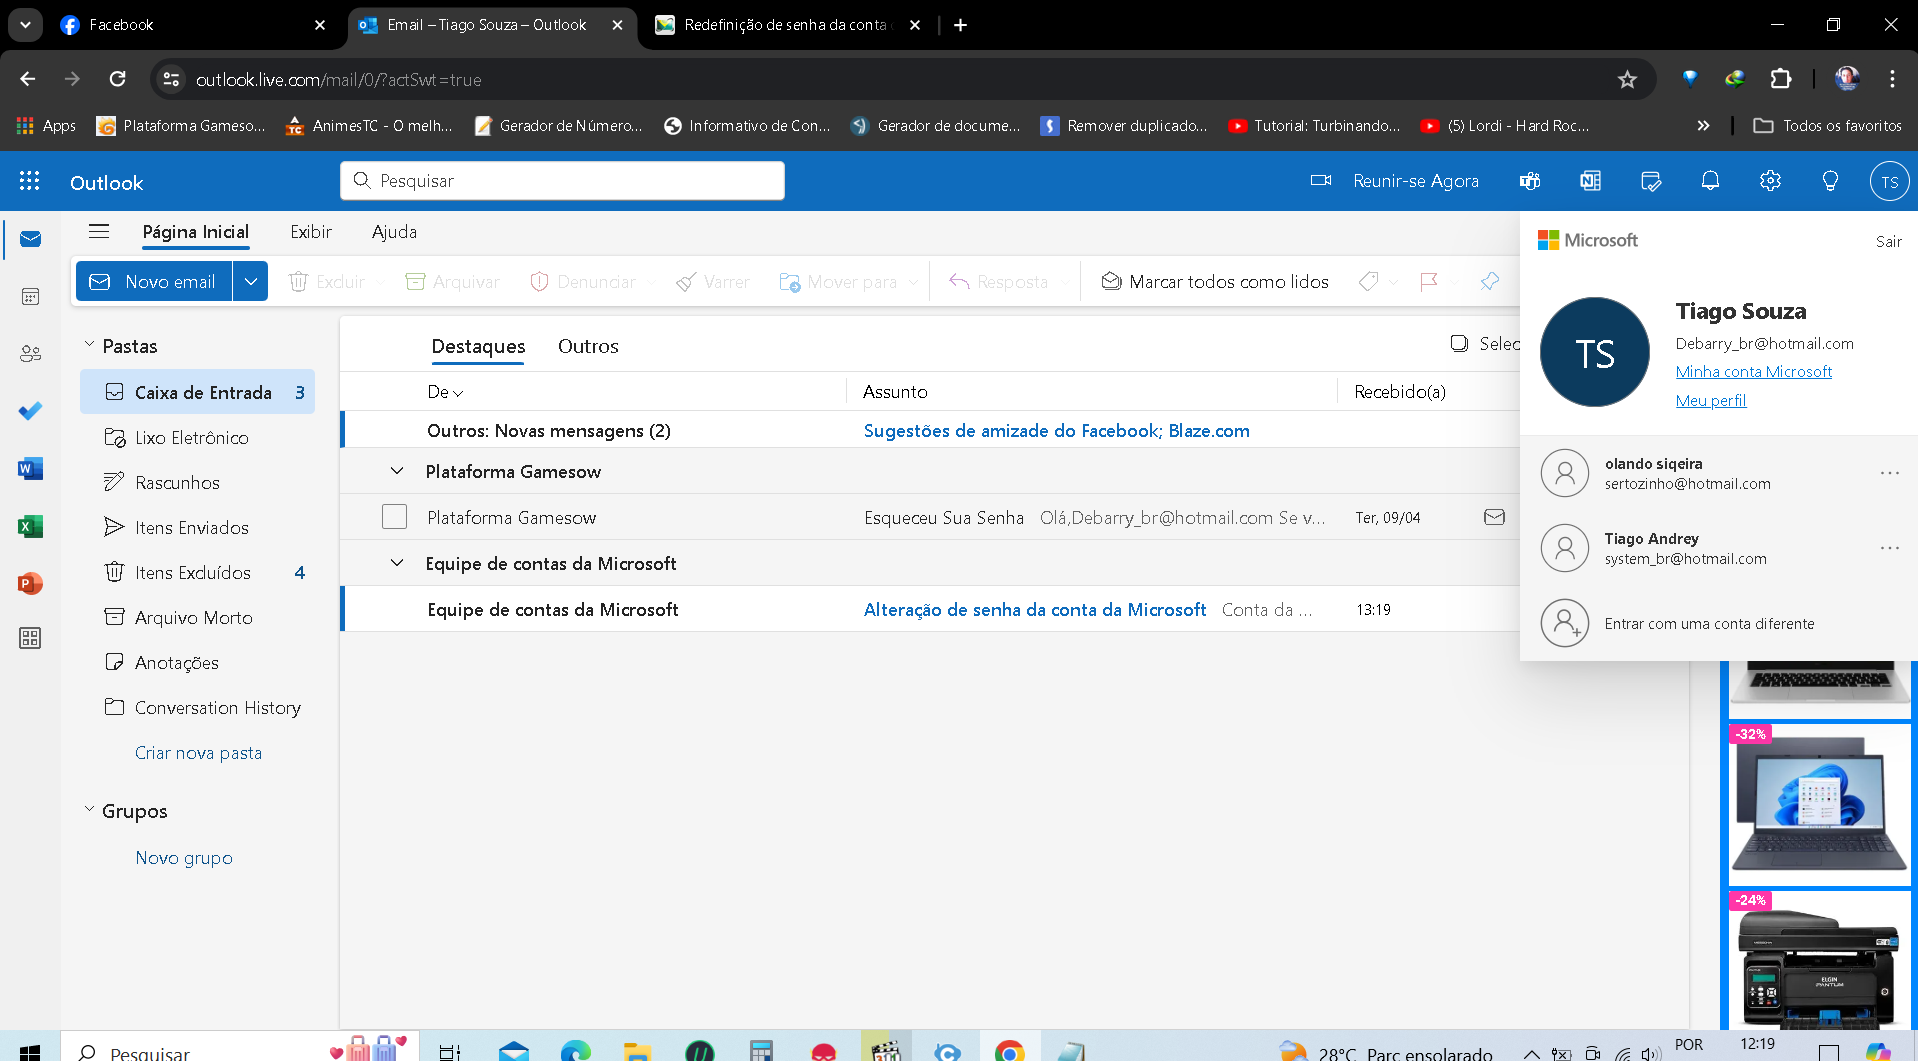Open the OneNote feed icon in header
Image resolution: width=1918 pixels, height=1061 pixels.
(x=1590, y=181)
